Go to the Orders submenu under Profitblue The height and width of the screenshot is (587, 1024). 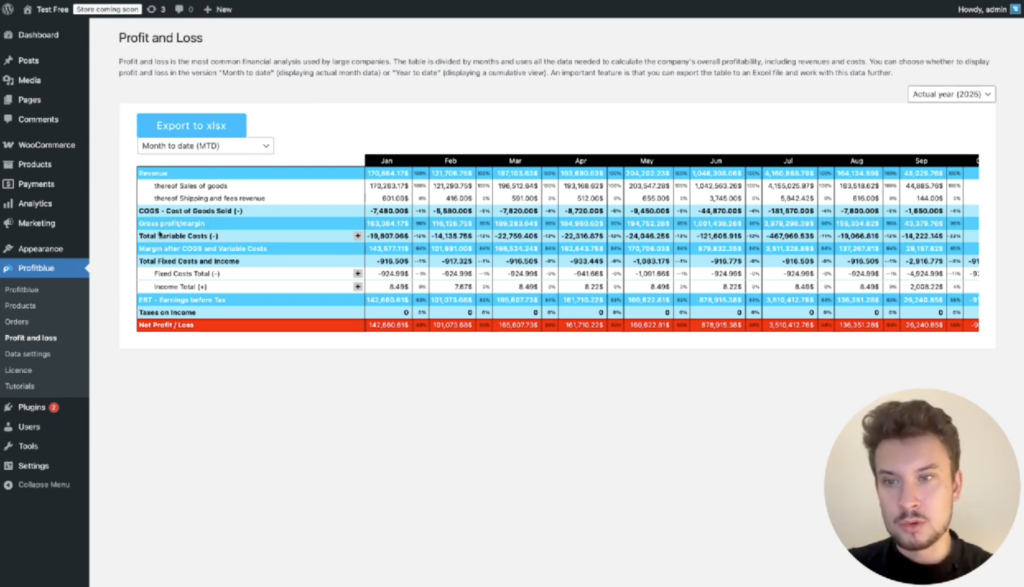16,322
